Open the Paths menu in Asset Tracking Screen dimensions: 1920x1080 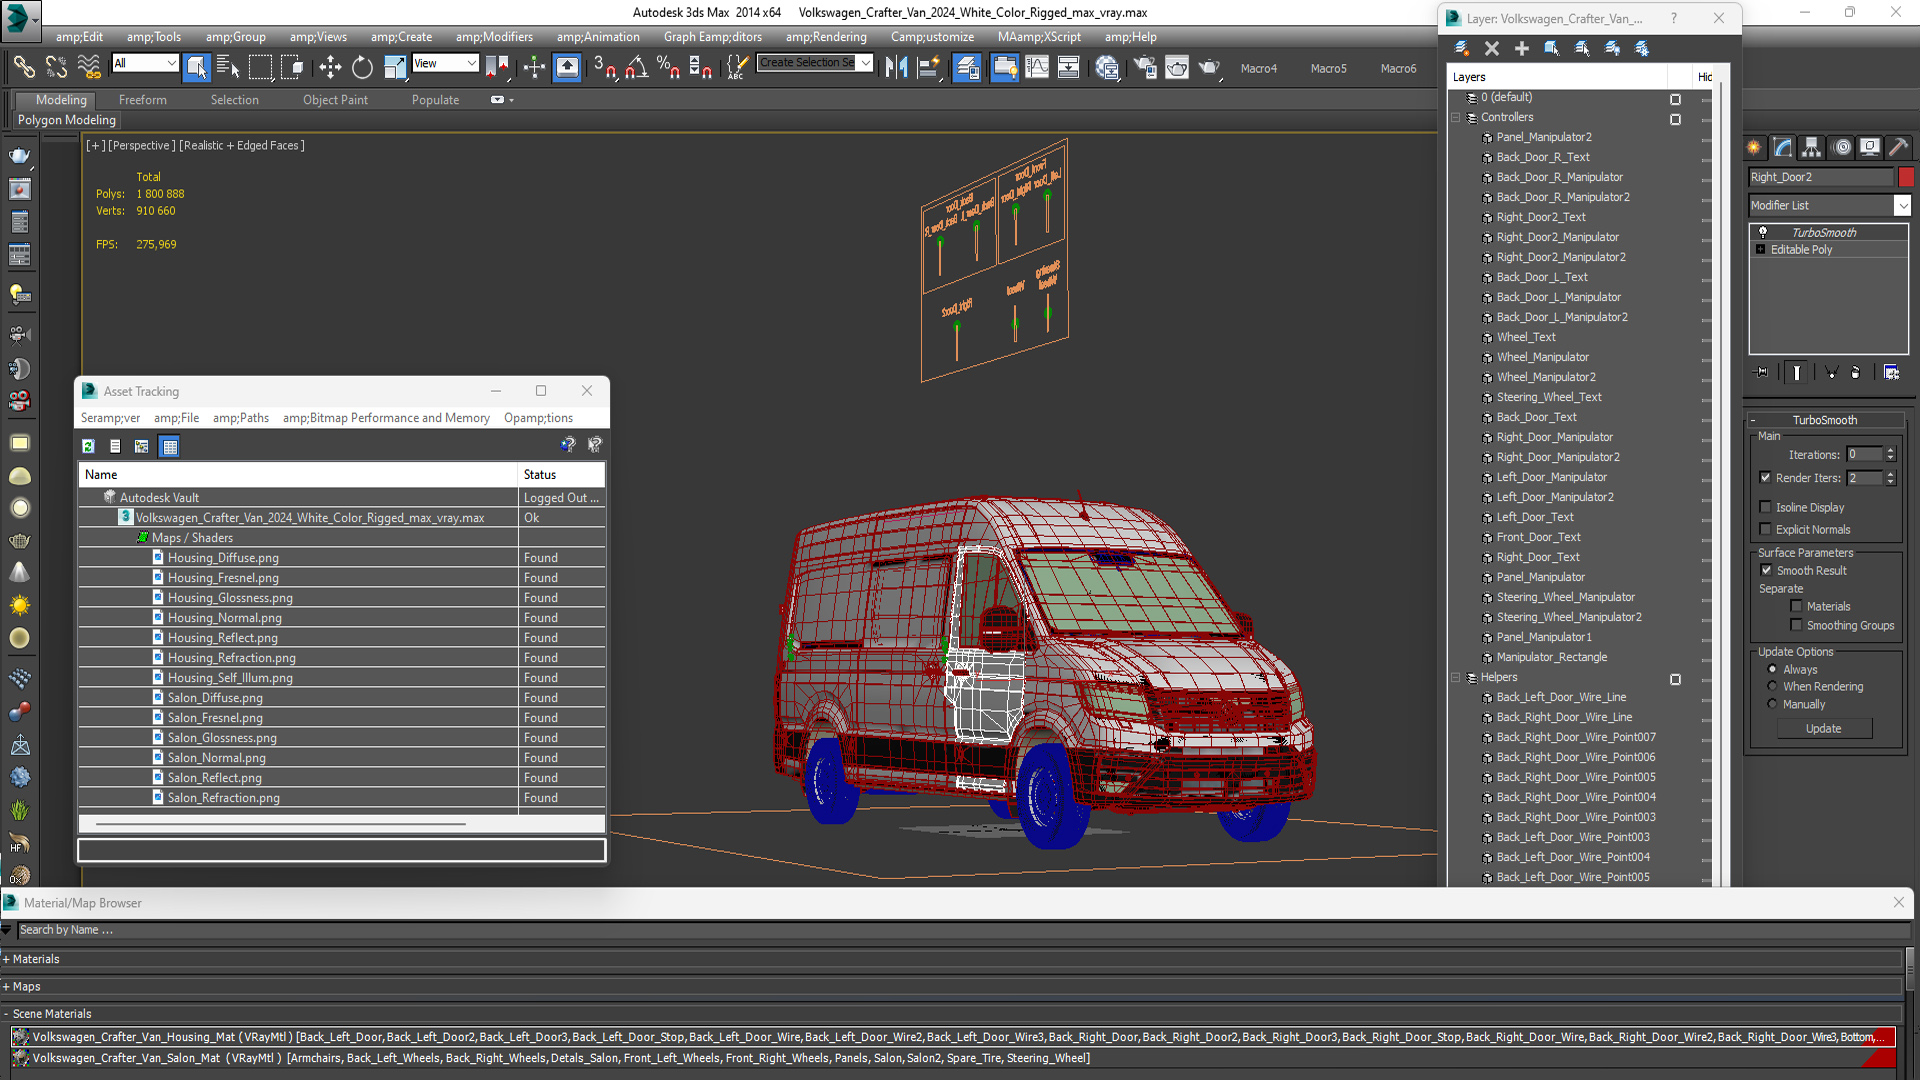click(x=241, y=418)
